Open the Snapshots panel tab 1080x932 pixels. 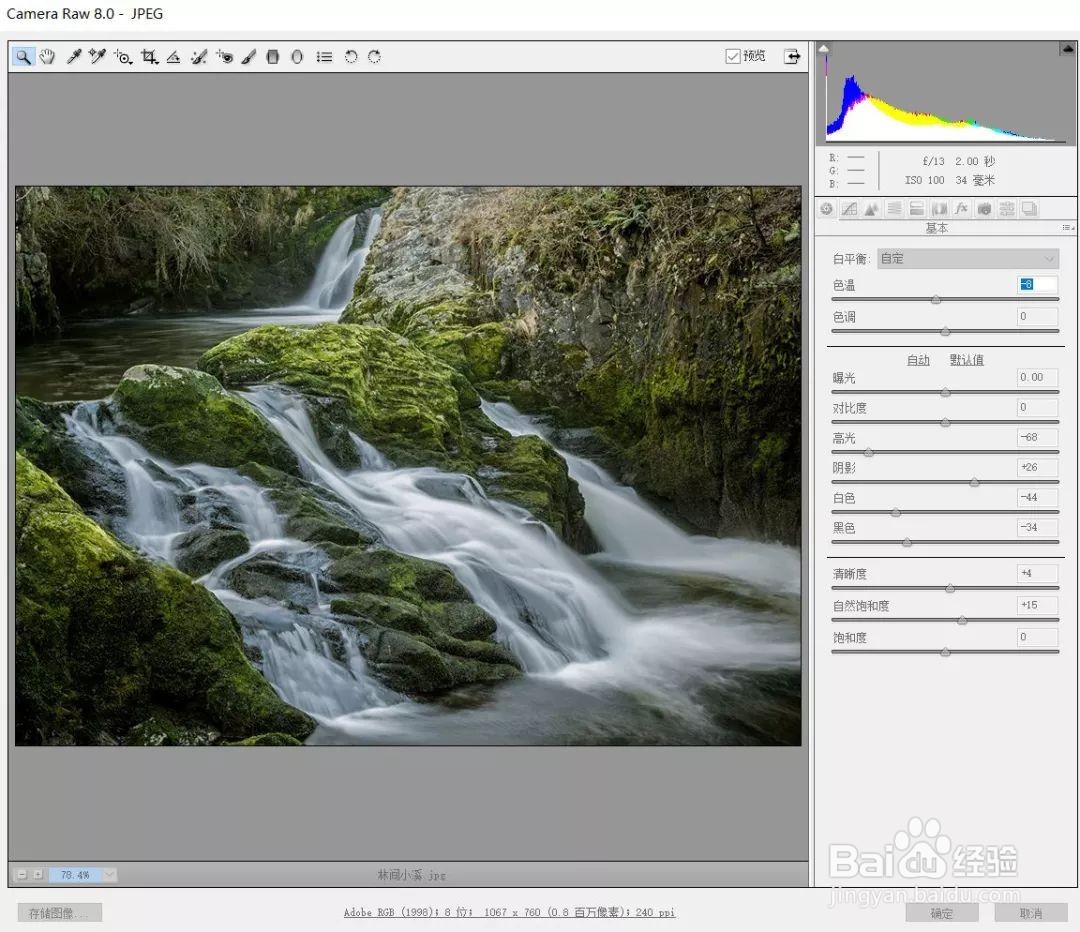point(1030,209)
